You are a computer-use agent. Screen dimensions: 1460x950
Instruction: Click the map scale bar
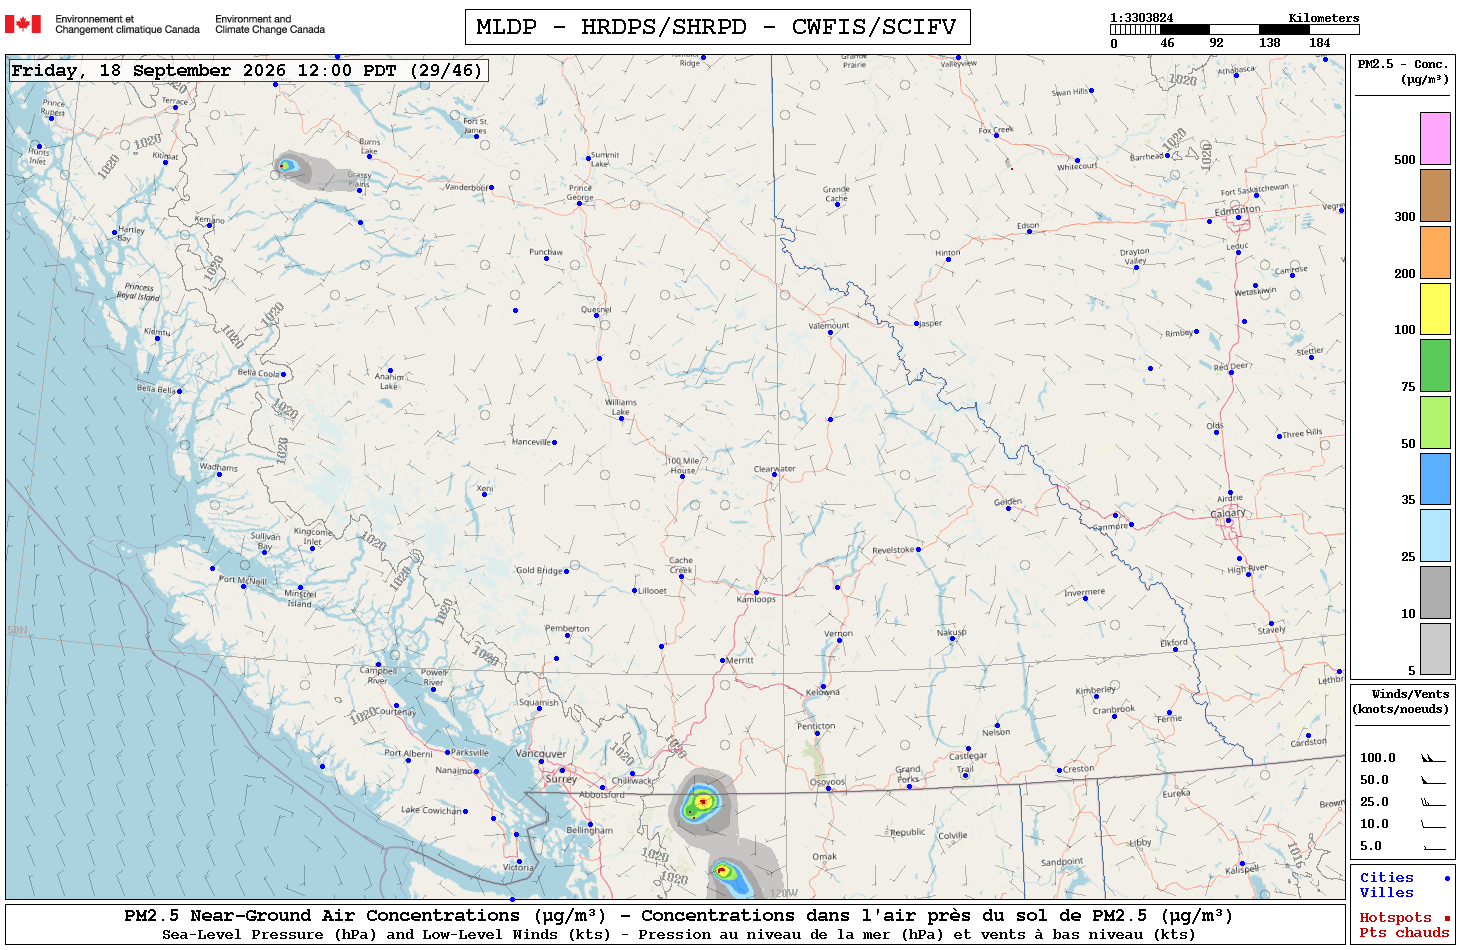click(x=1220, y=30)
